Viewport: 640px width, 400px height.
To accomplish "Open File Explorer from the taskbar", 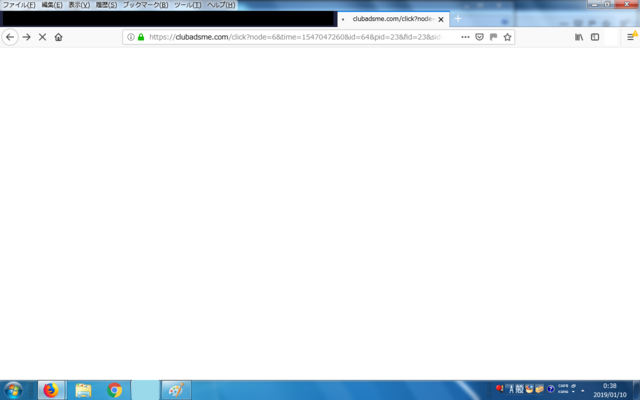I will [x=83, y=390].
